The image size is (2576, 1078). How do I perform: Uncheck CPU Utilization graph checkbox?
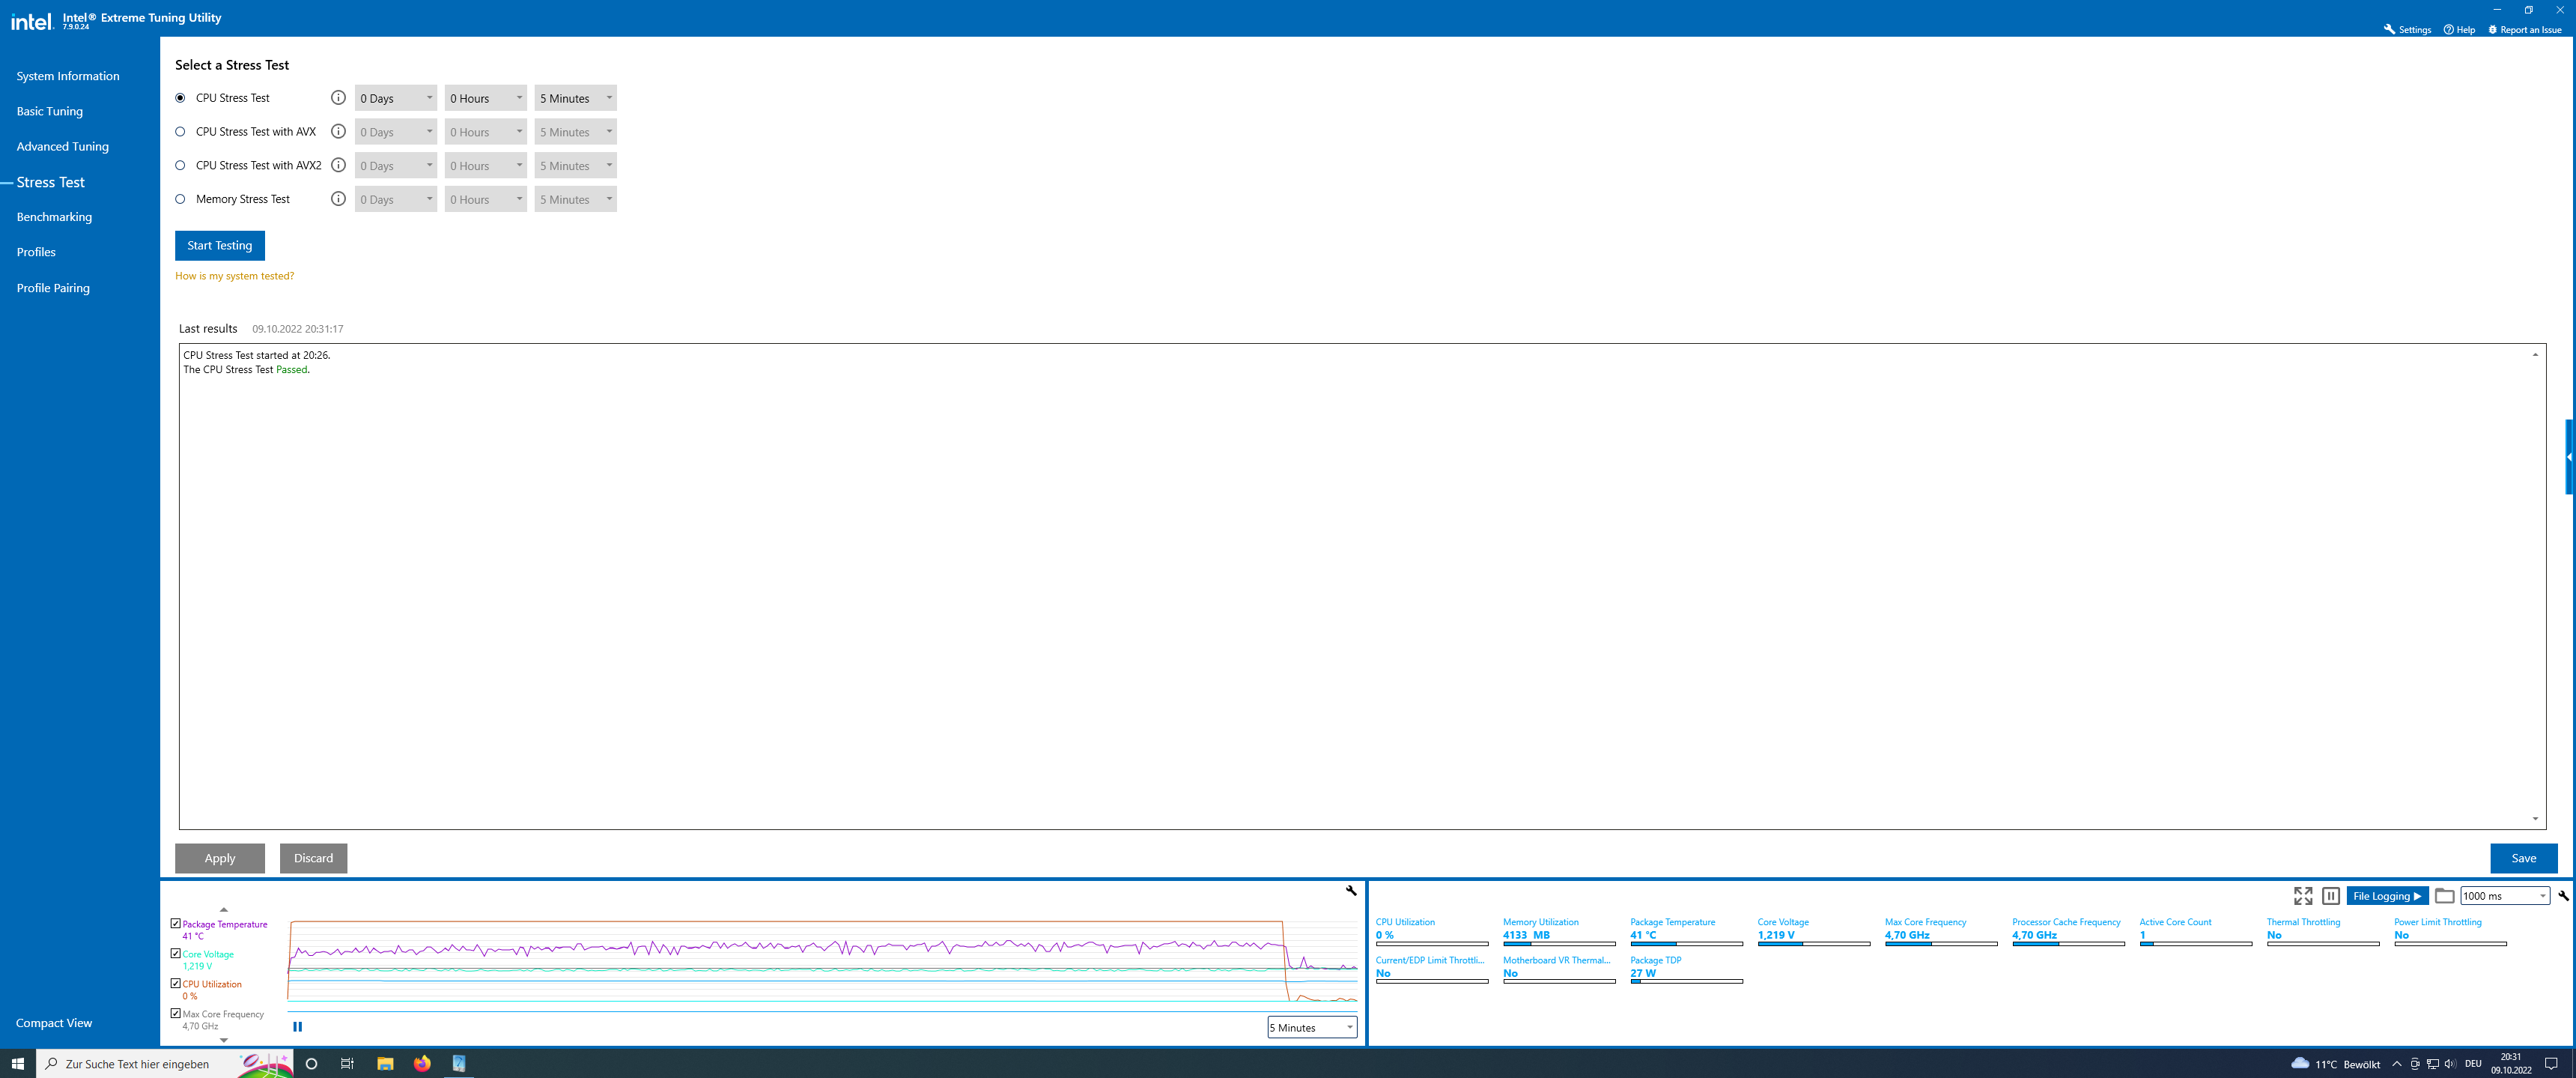[176, 984]
